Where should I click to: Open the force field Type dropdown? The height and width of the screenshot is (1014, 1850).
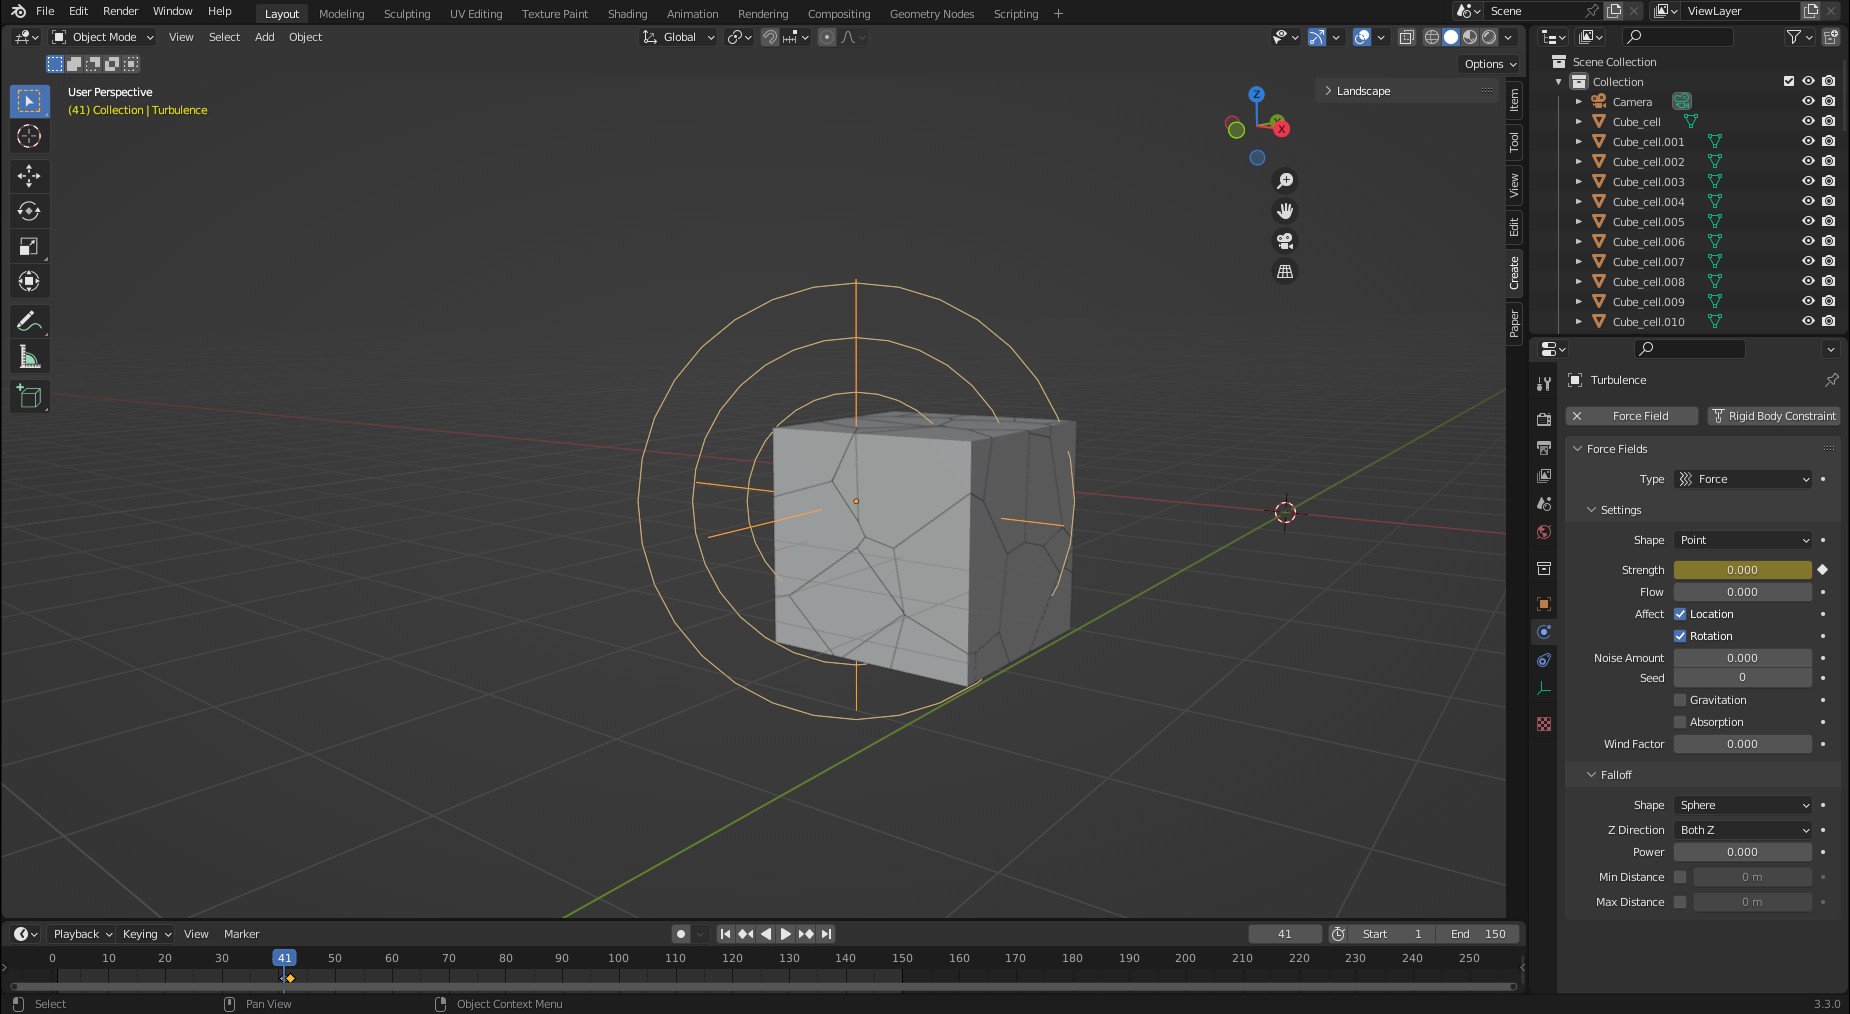1743,479
